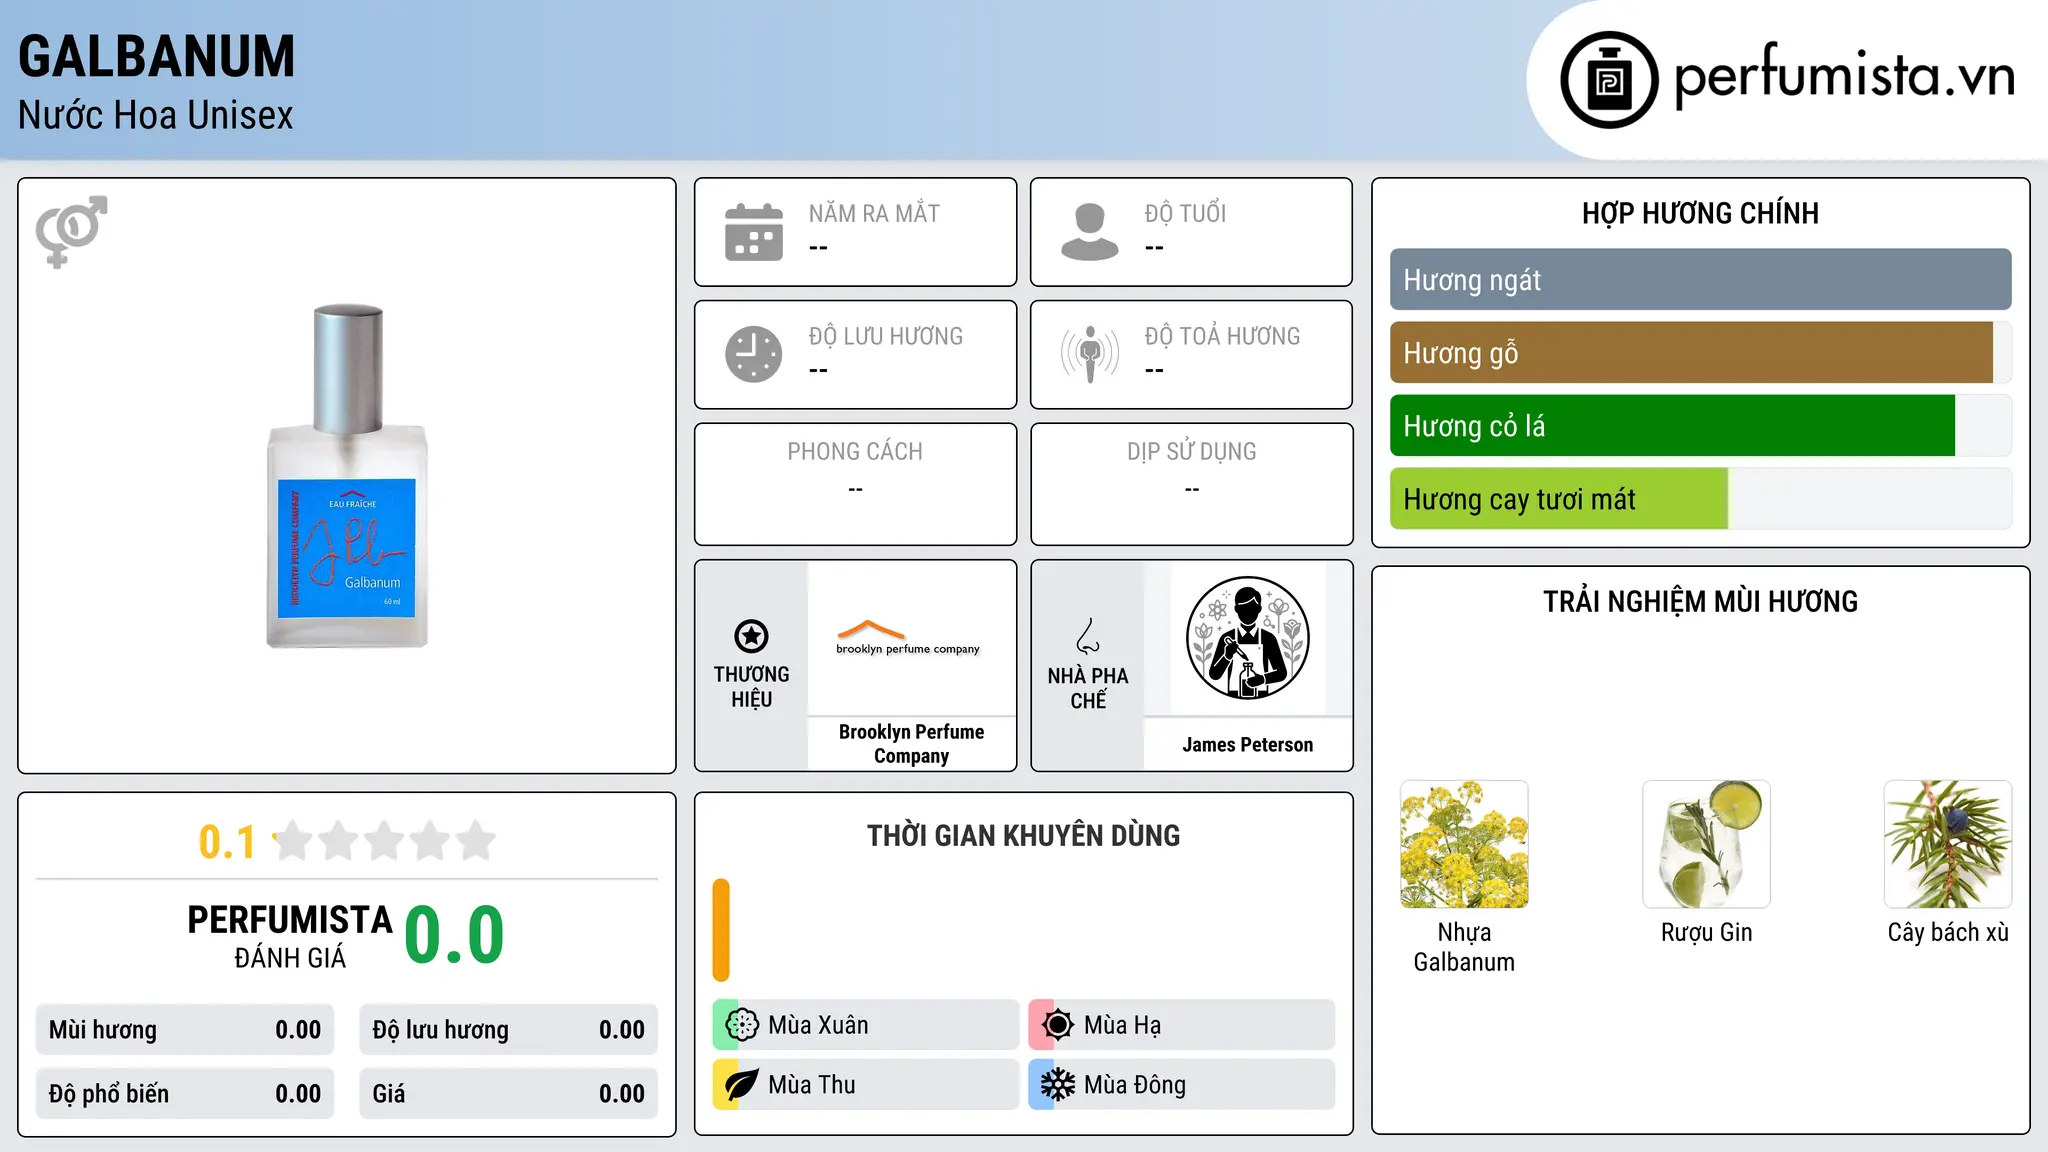The image size is (2048, 1152).
Task: Open the James Peterson perfumer link
Action: click(x=1248, y=745)
